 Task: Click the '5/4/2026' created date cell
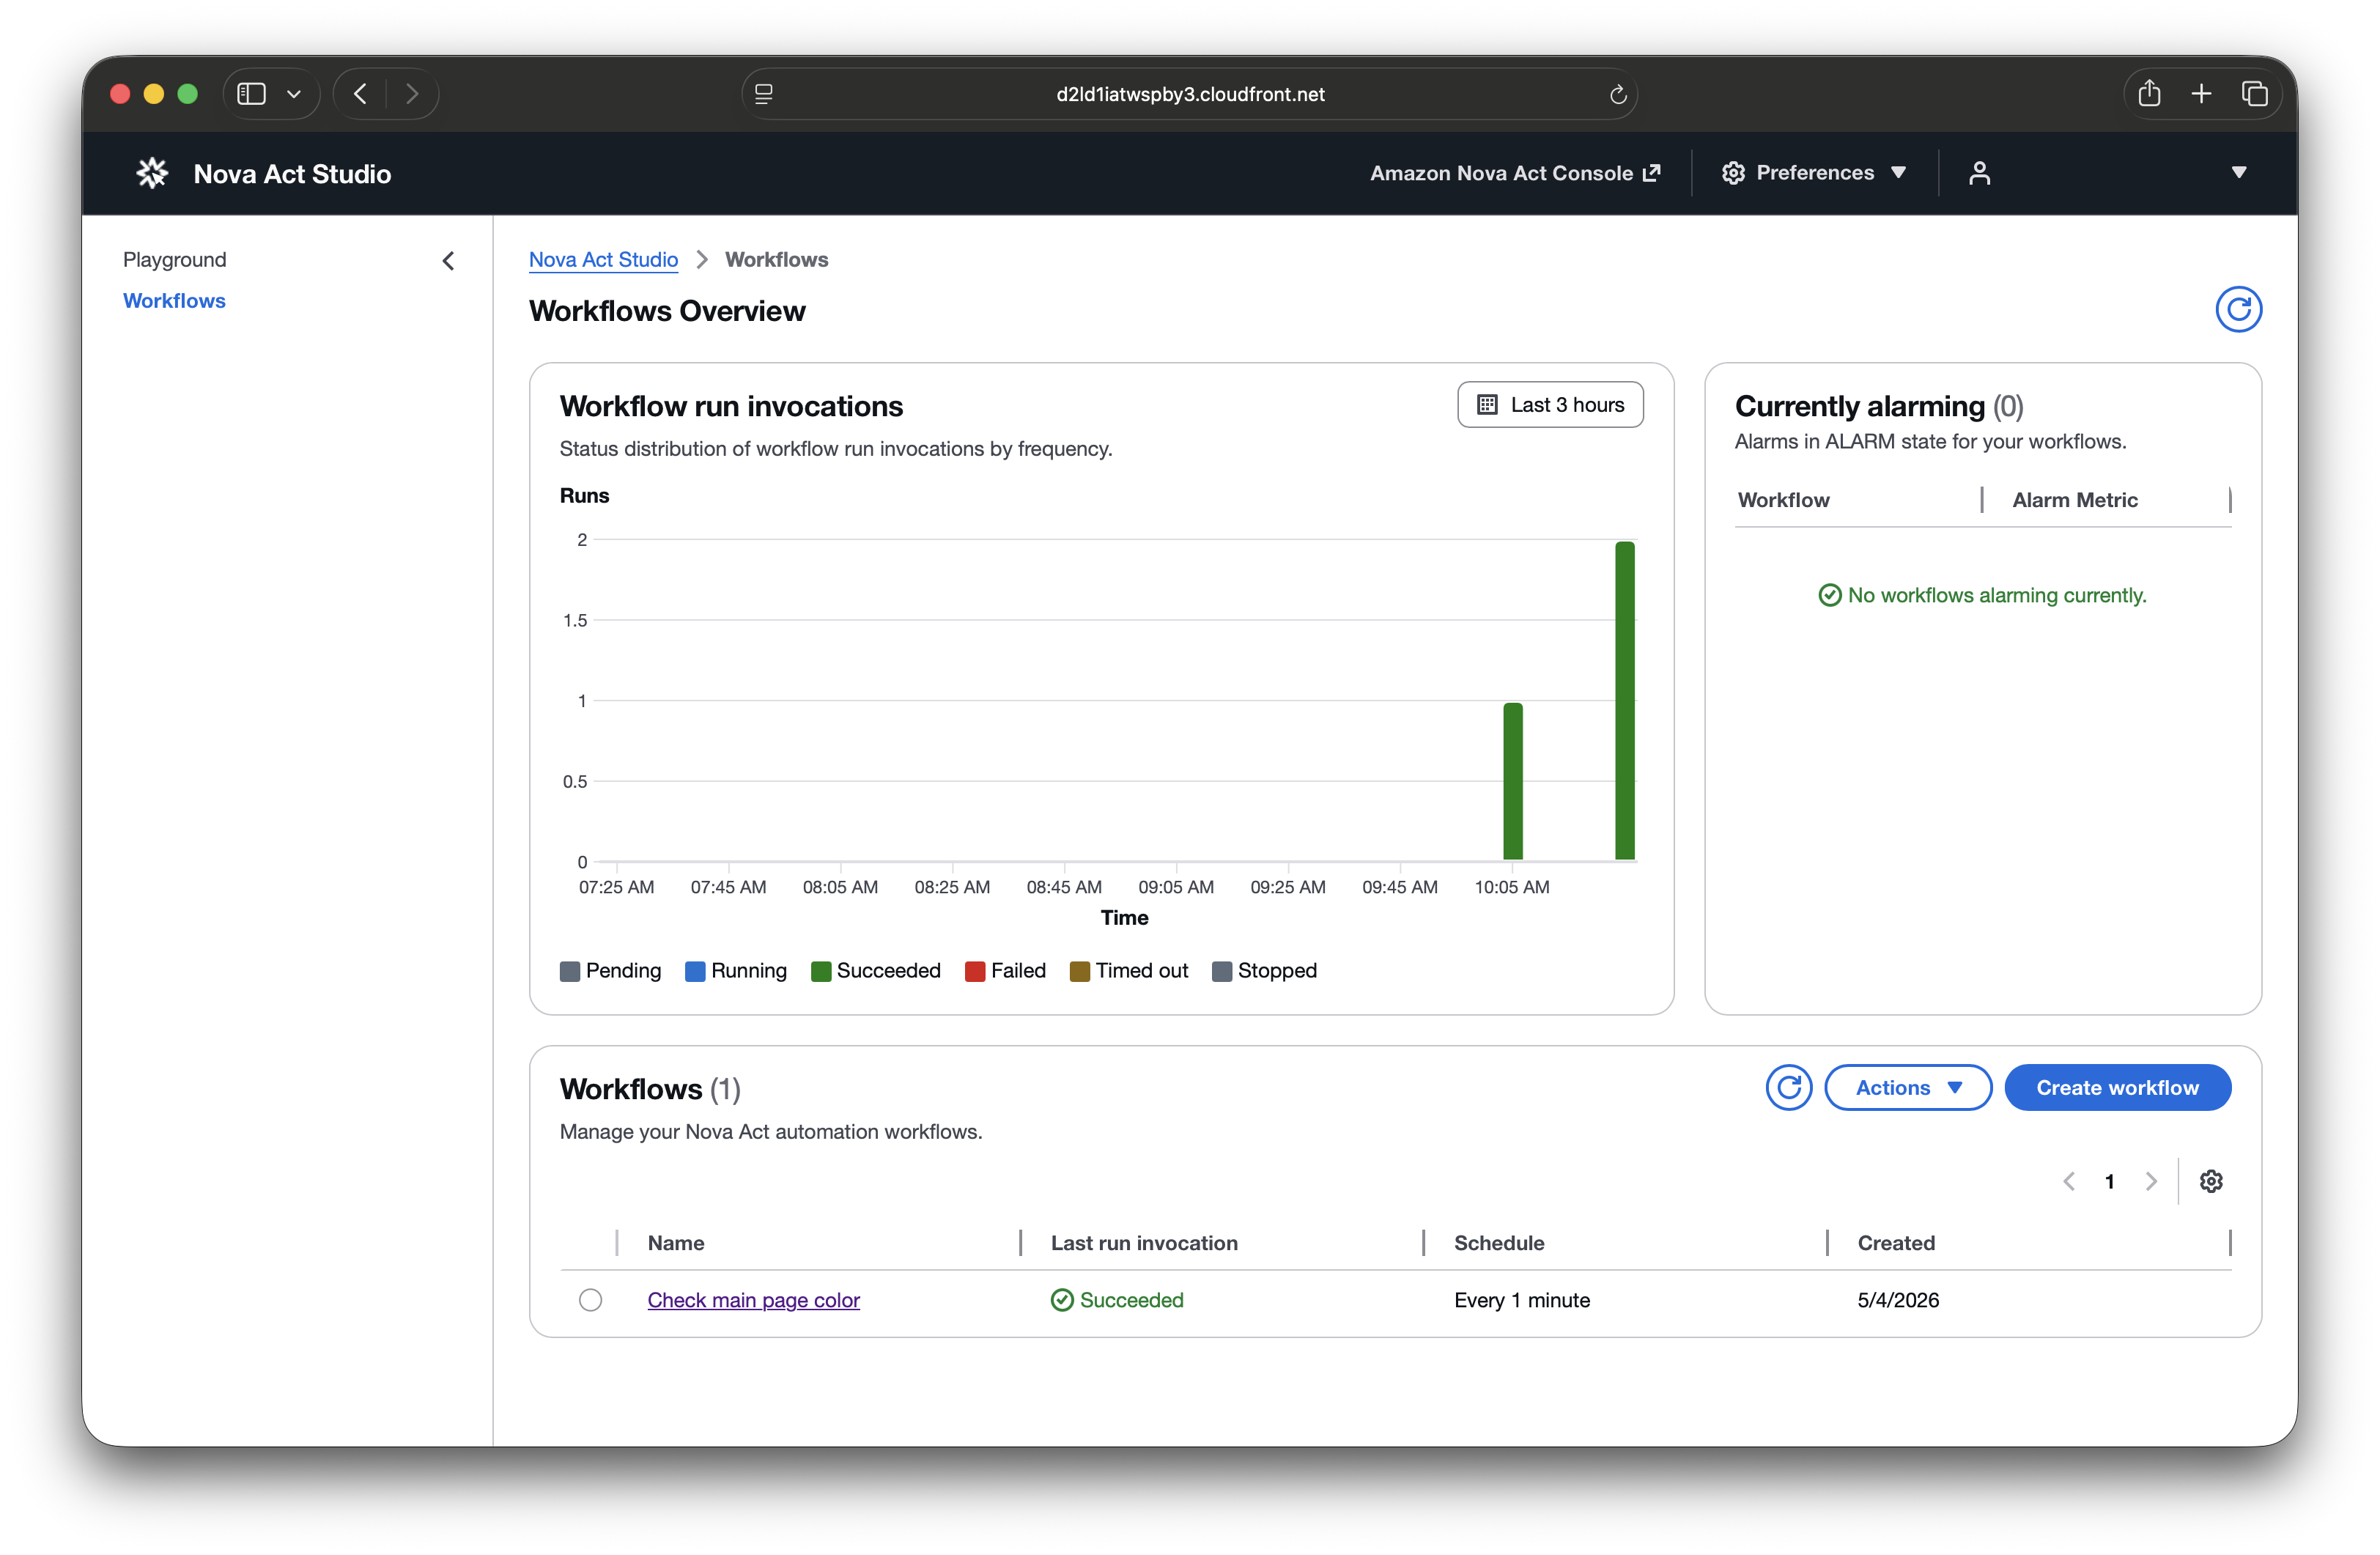(1898, 1300)
